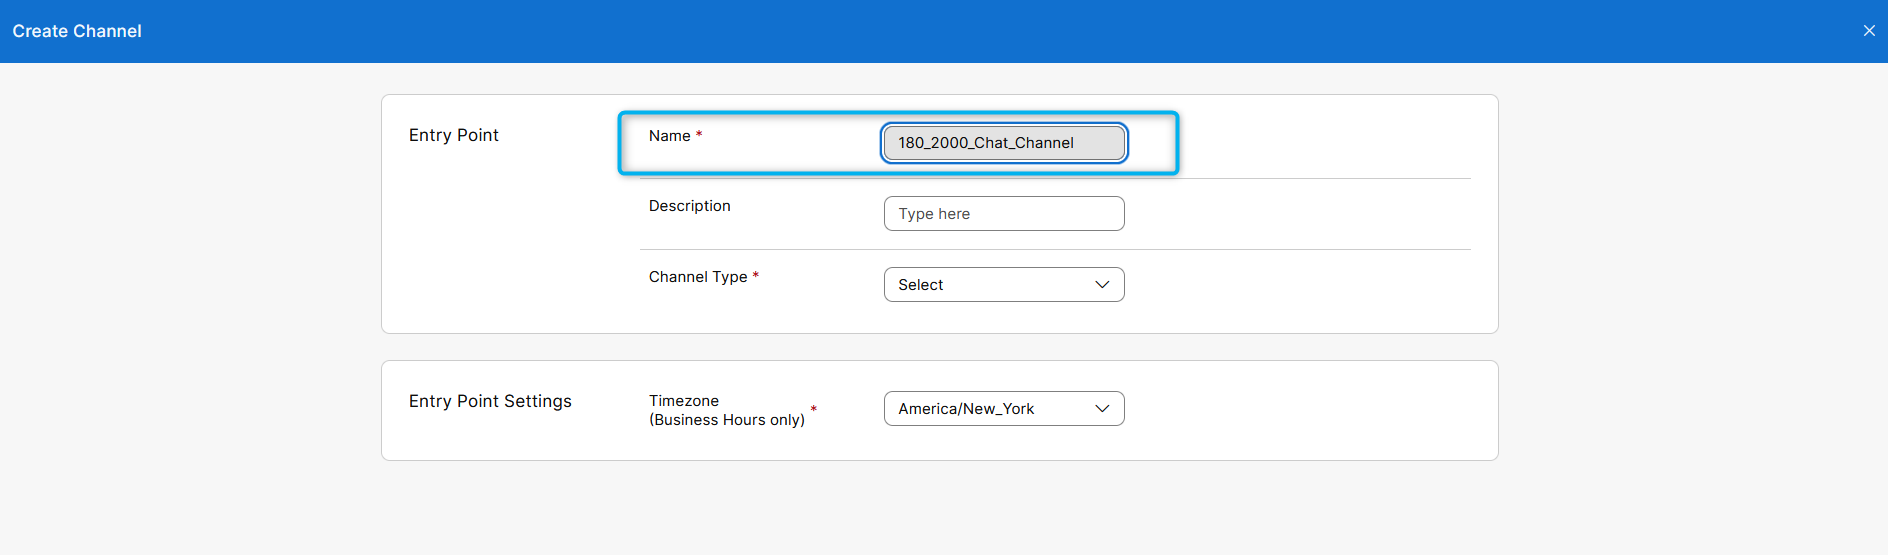Click the red asterisk beside Channel Type
Image resolution: width=1888 pixels, height=555 pixels.
tap(756, 275)
